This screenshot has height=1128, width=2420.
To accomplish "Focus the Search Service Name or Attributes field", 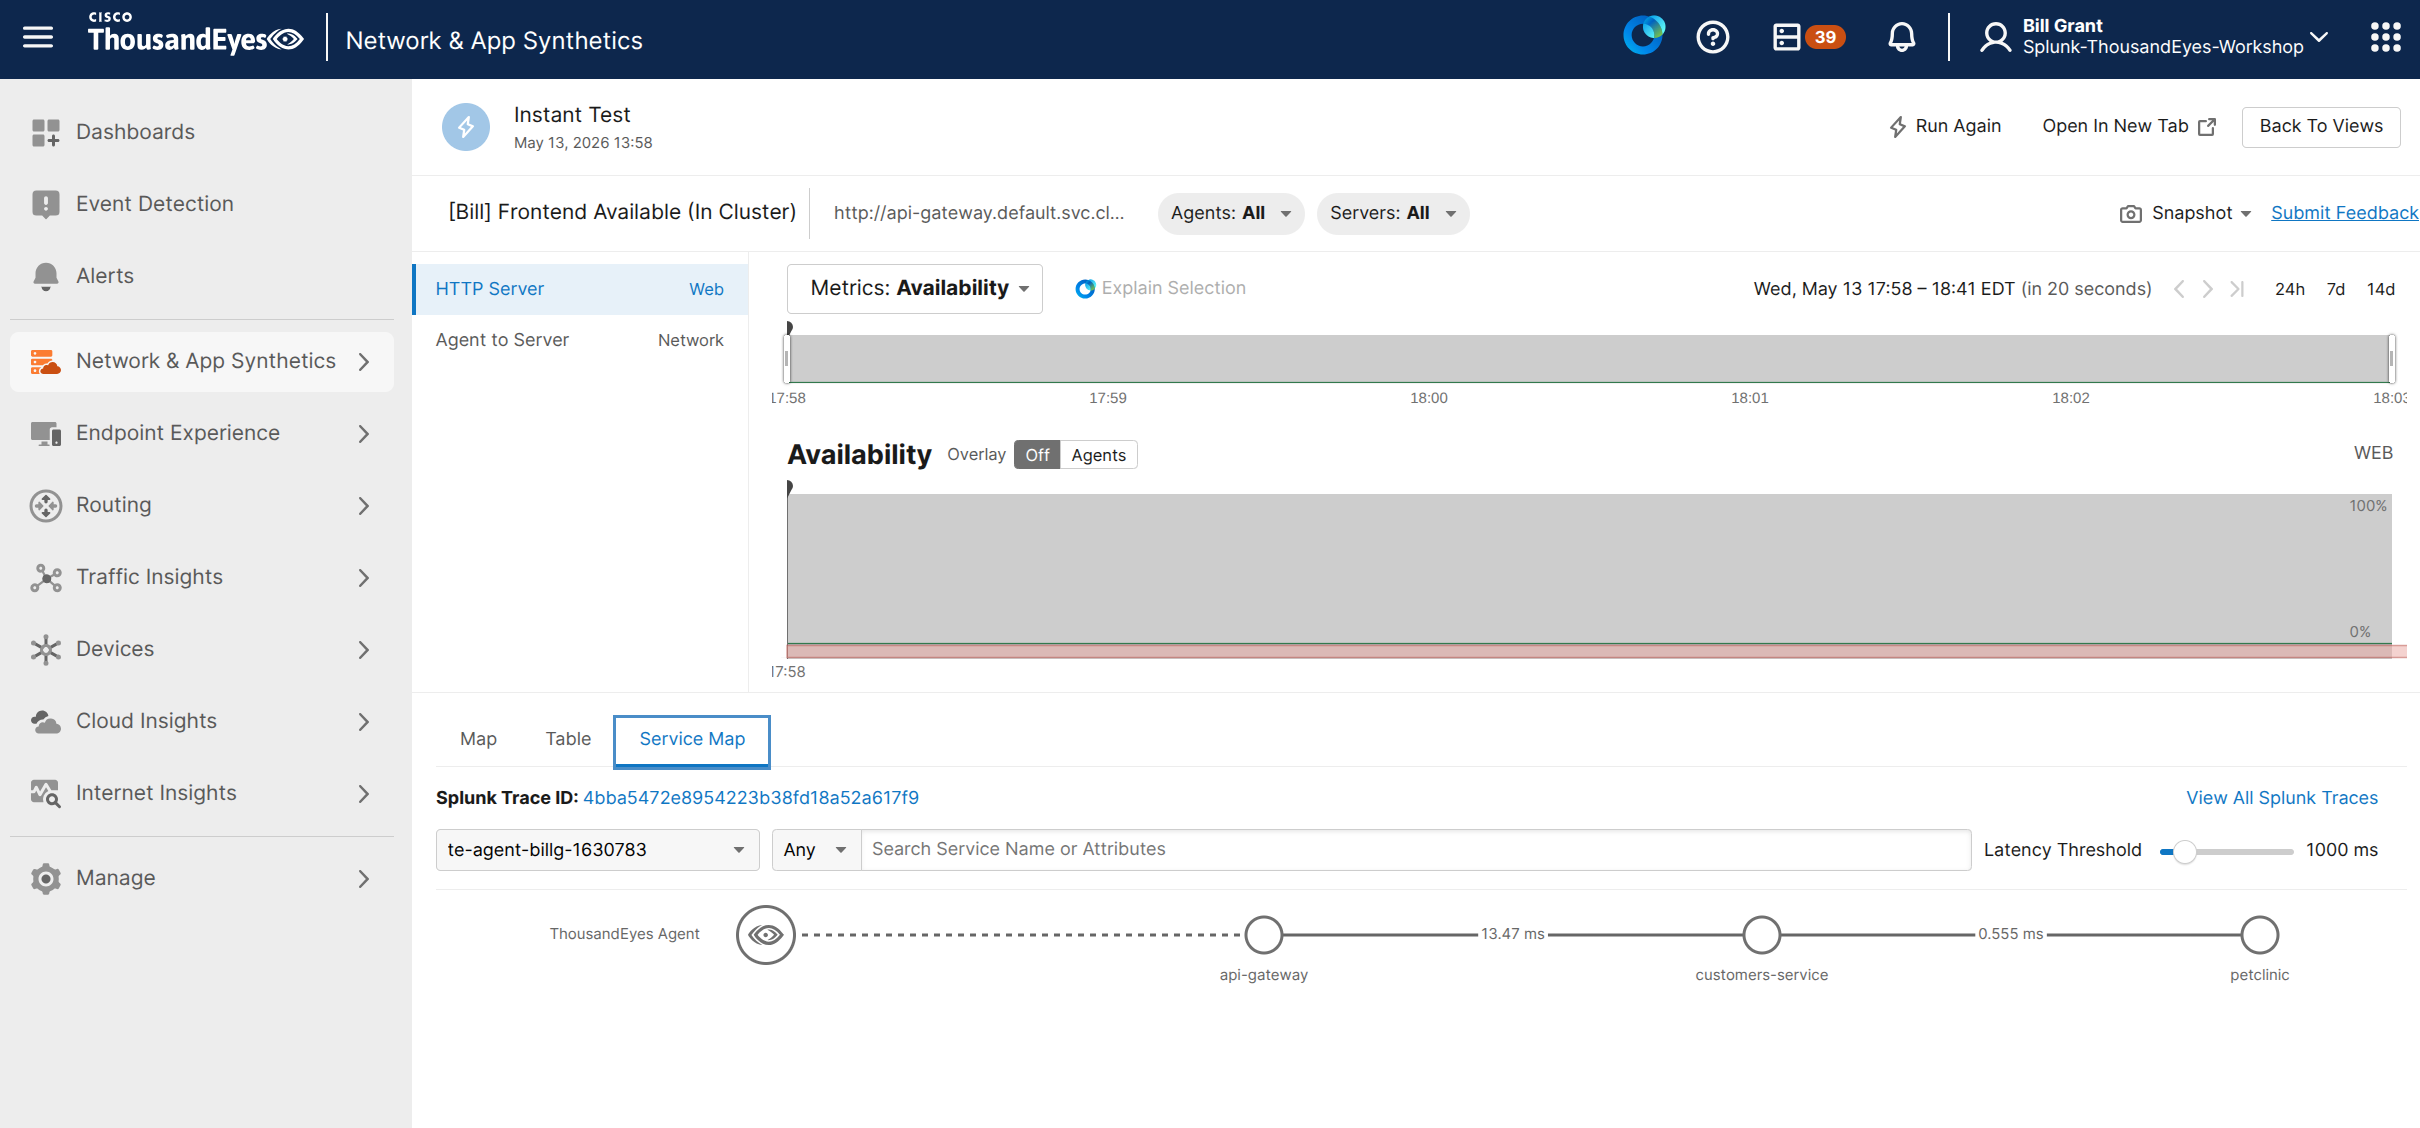I will (x=1416, y=850).
